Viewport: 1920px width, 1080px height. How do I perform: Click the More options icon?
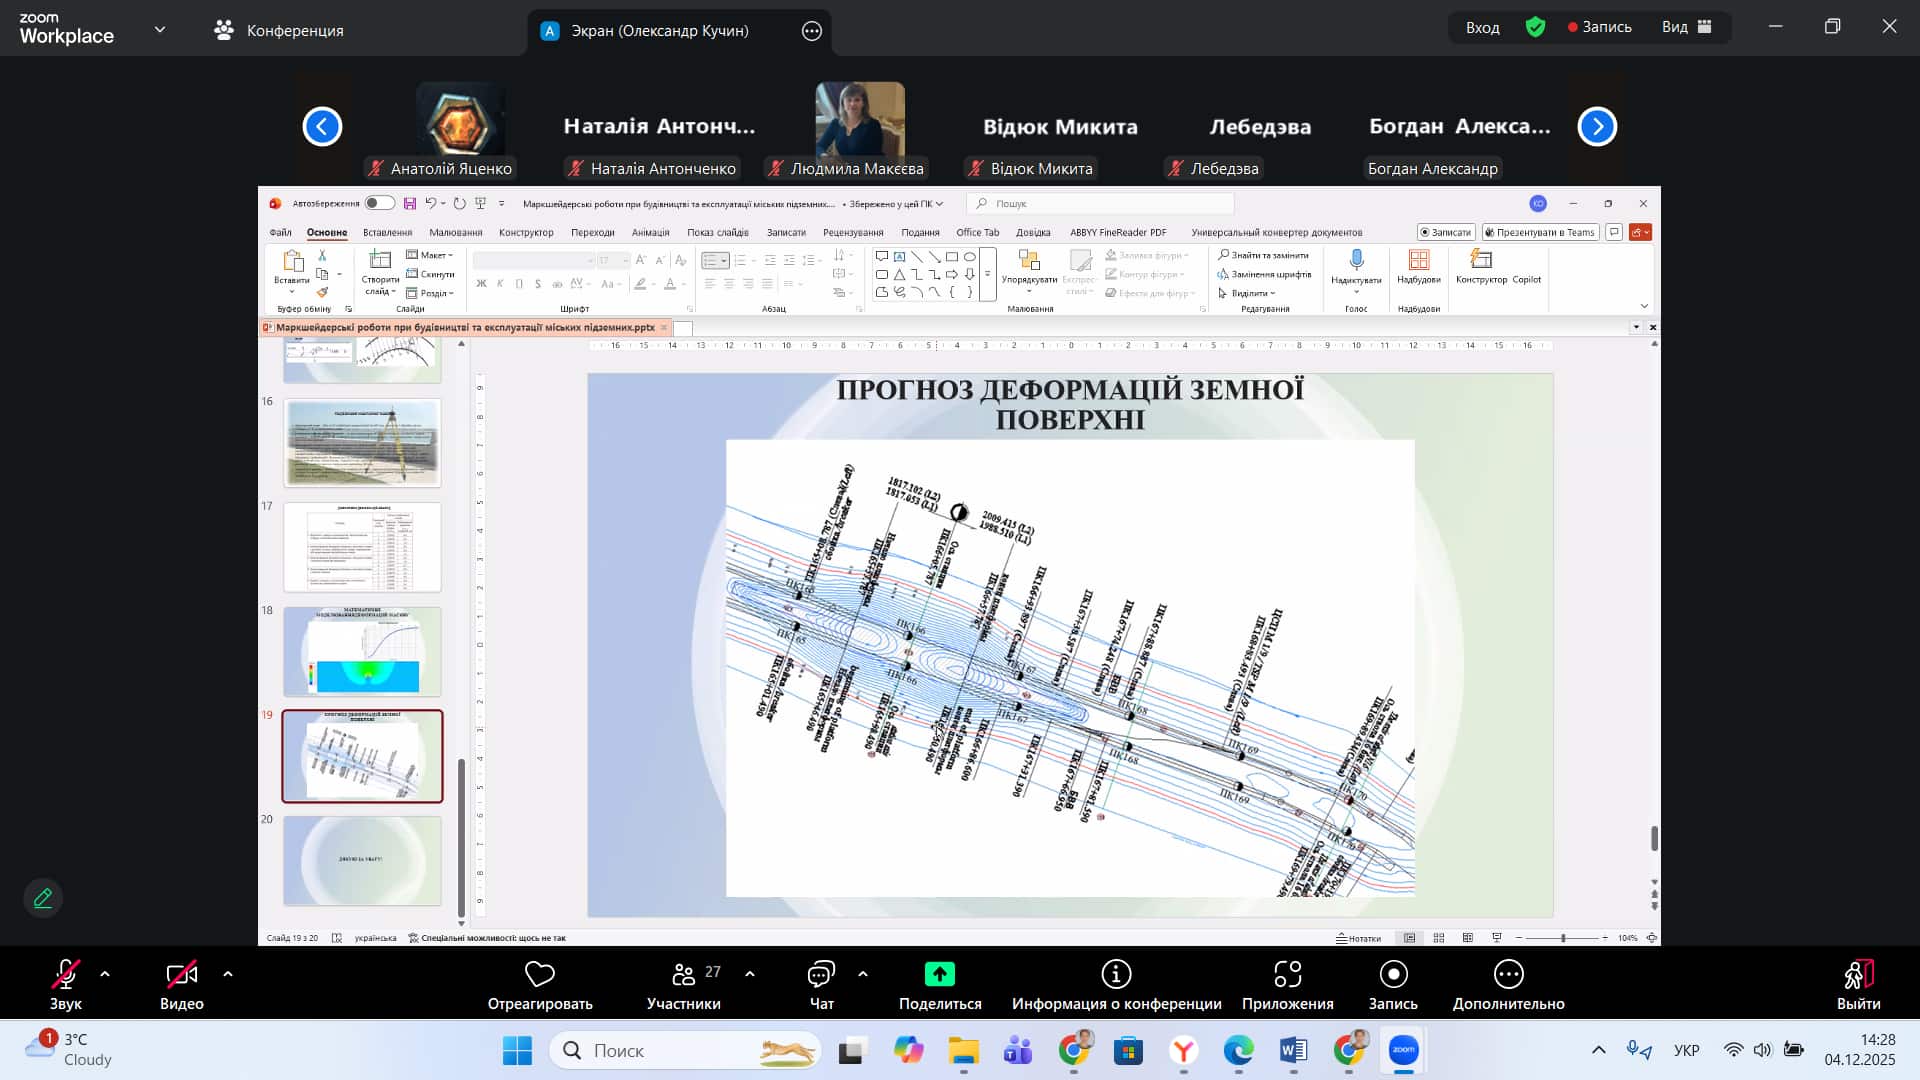1508,974
